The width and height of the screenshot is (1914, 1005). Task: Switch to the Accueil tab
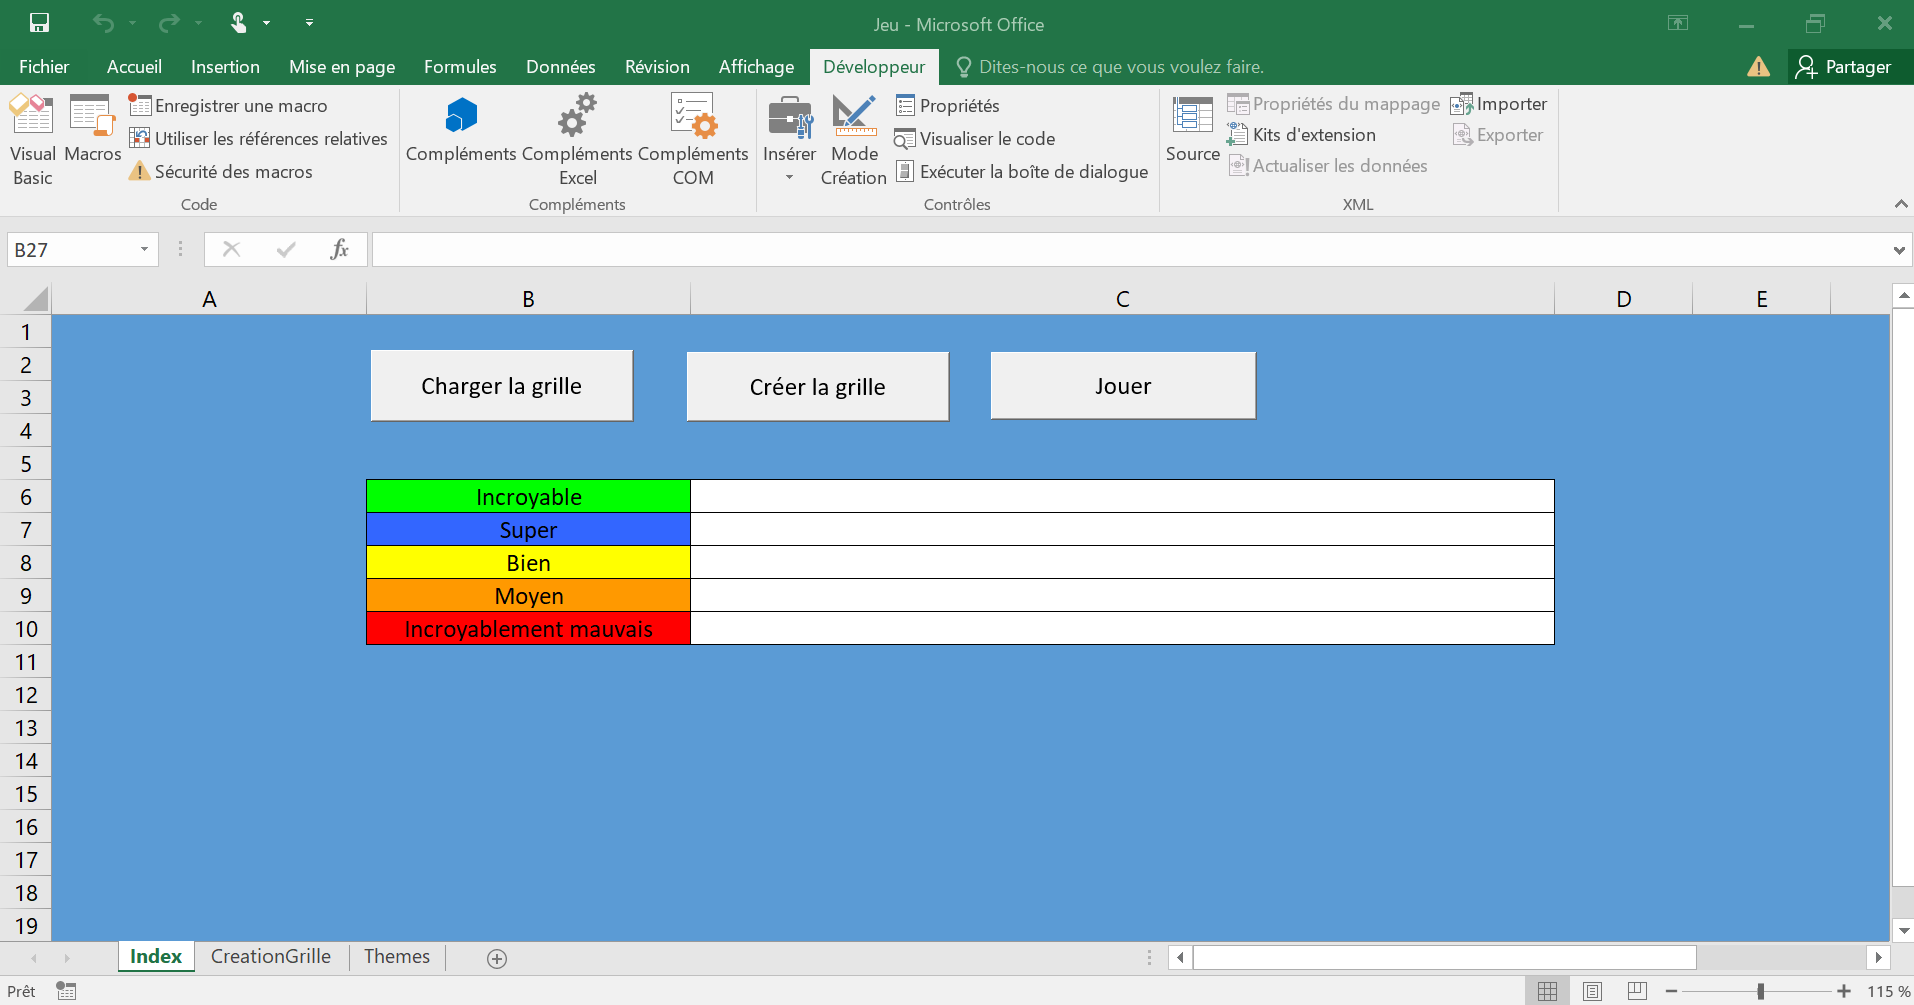pyautogui.click(x=134, y=67)
